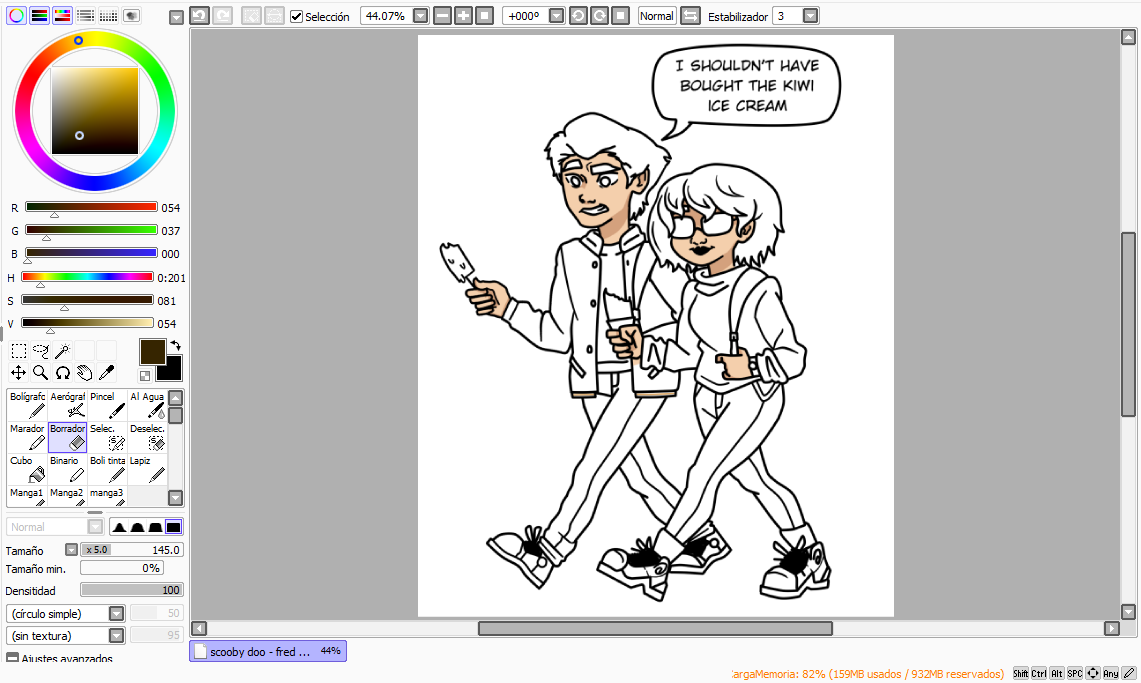Viewport: 1141px width, 683px height.
Task: Select the Pincel brush
Action: click(107, 405)
